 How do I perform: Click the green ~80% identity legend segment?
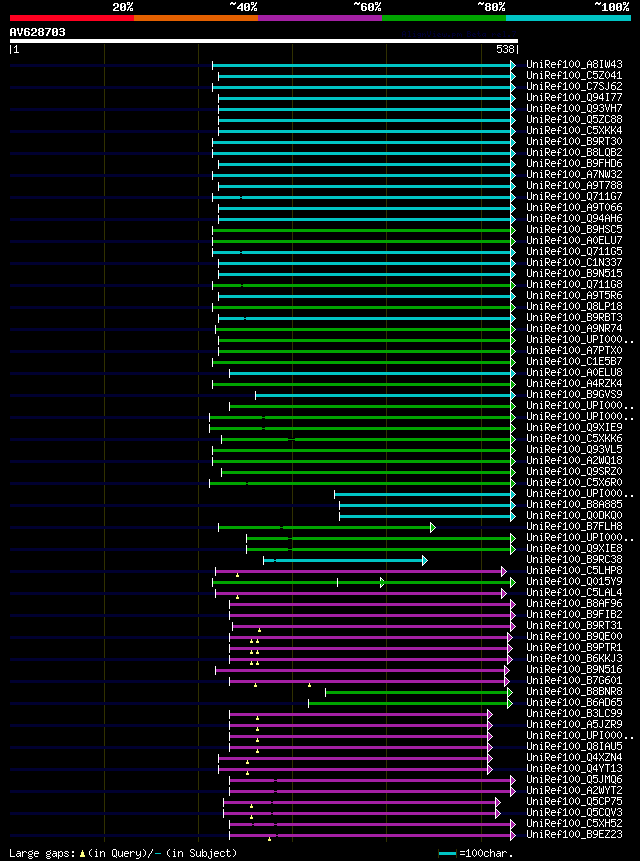tap(444, 18)
